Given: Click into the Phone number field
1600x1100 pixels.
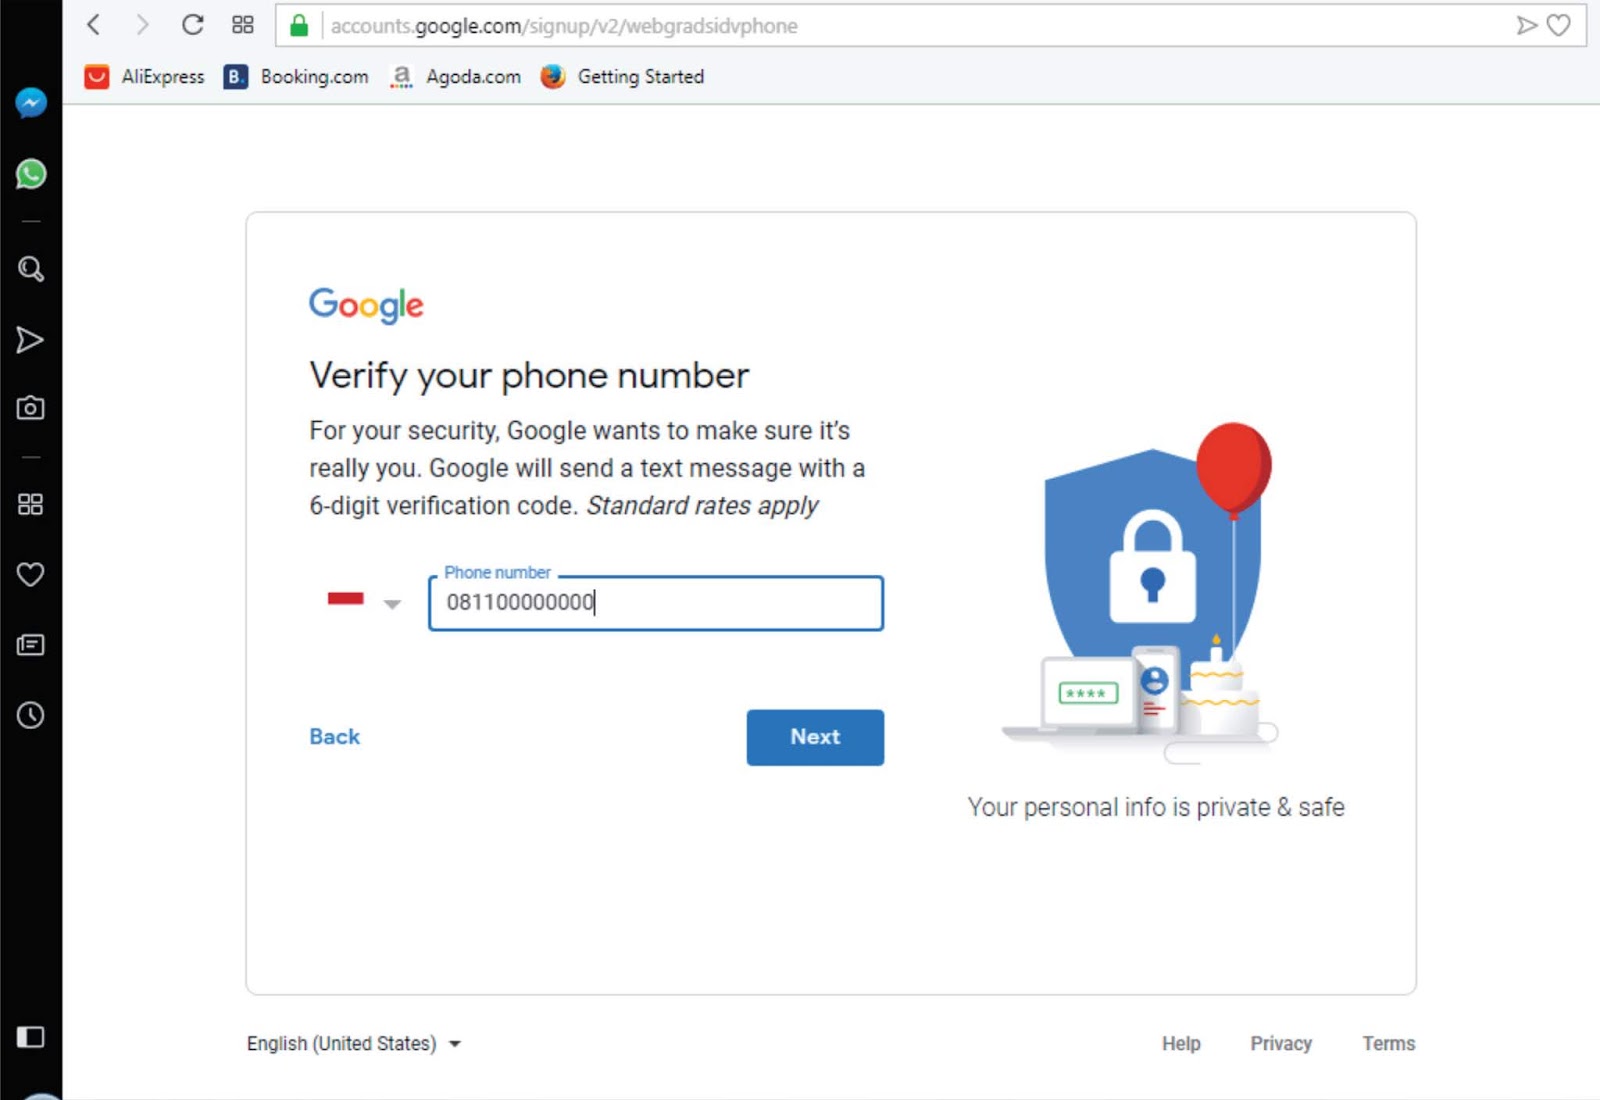Looking at the screenshot, I should [655, 603].
